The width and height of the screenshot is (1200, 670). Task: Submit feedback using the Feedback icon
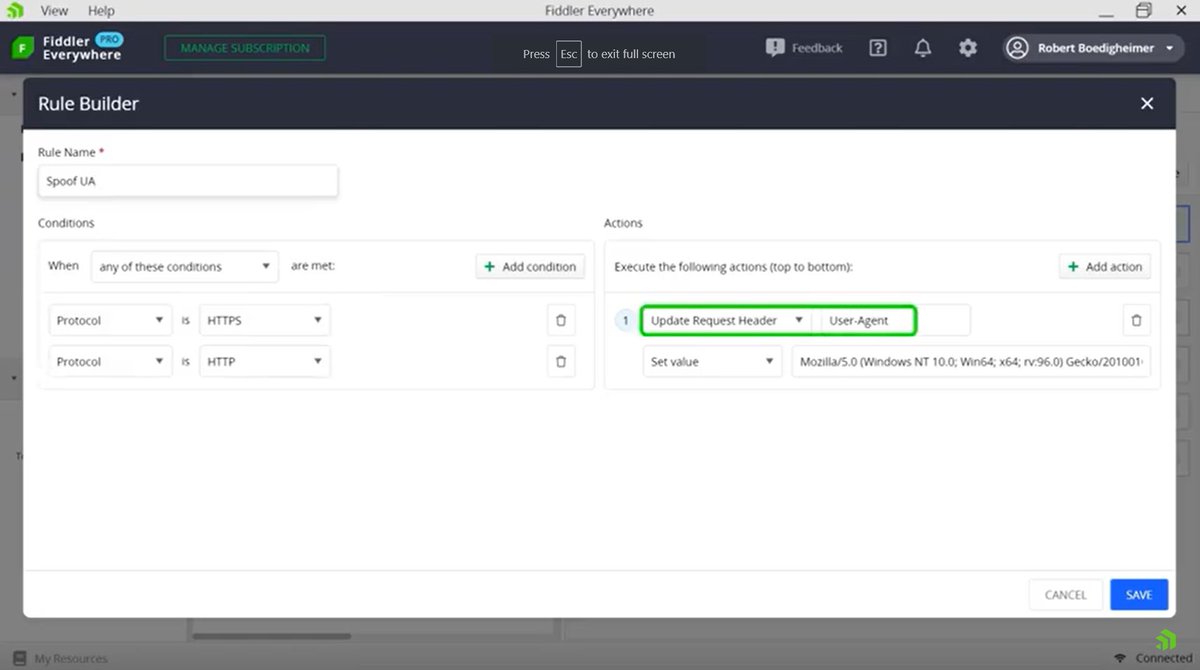[774, 47]
